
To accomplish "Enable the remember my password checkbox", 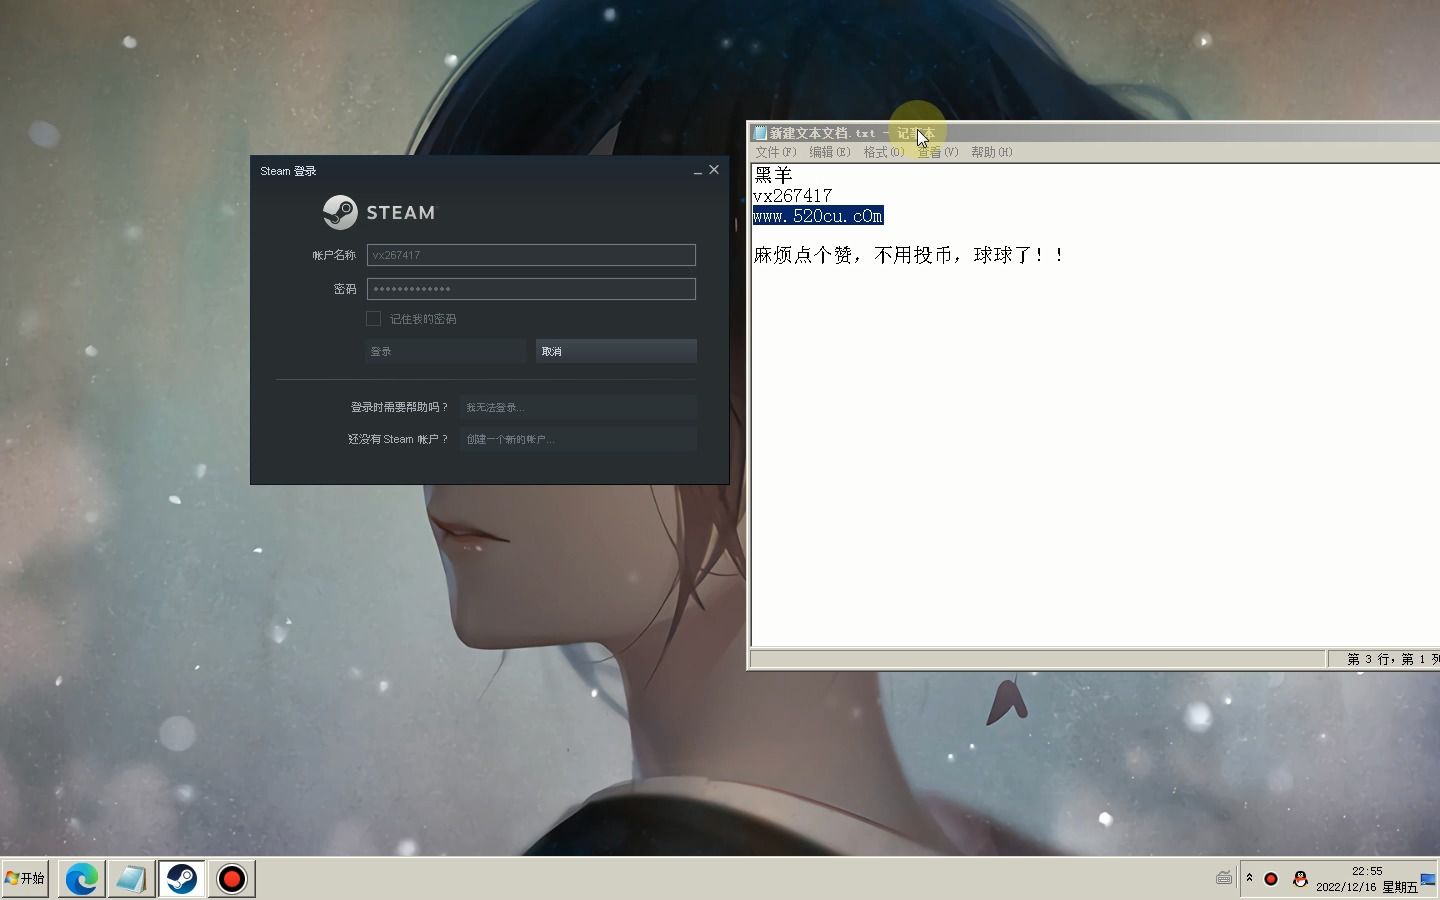I will pyautogui.click(x=373, y=318).
